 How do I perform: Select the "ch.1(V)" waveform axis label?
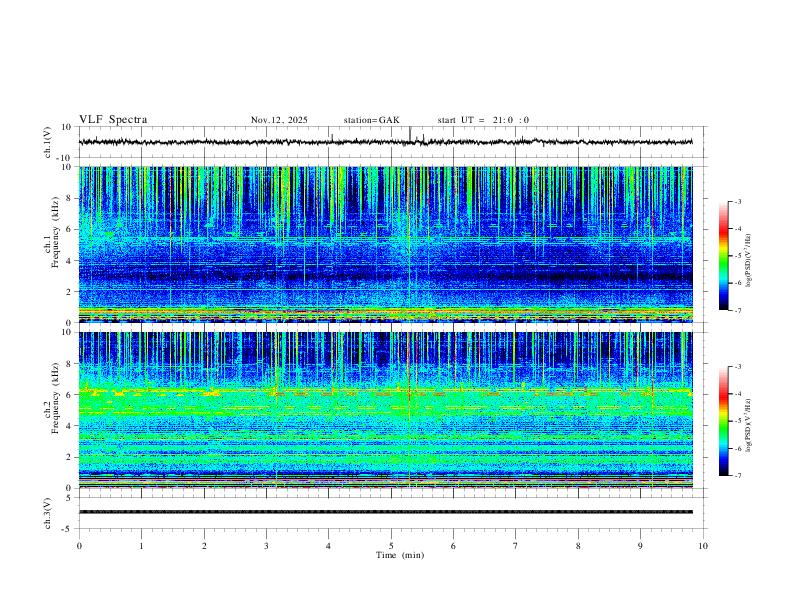tap(48, 142)
